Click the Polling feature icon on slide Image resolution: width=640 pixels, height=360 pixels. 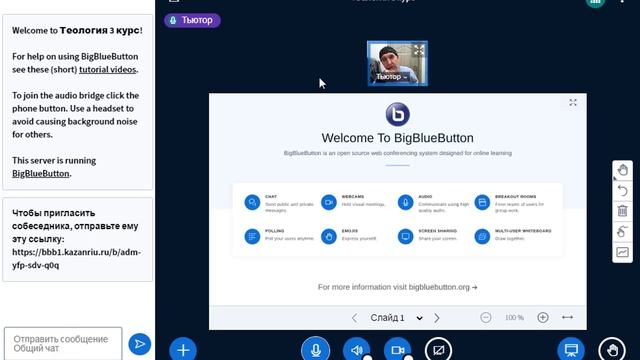coord(252,236)
